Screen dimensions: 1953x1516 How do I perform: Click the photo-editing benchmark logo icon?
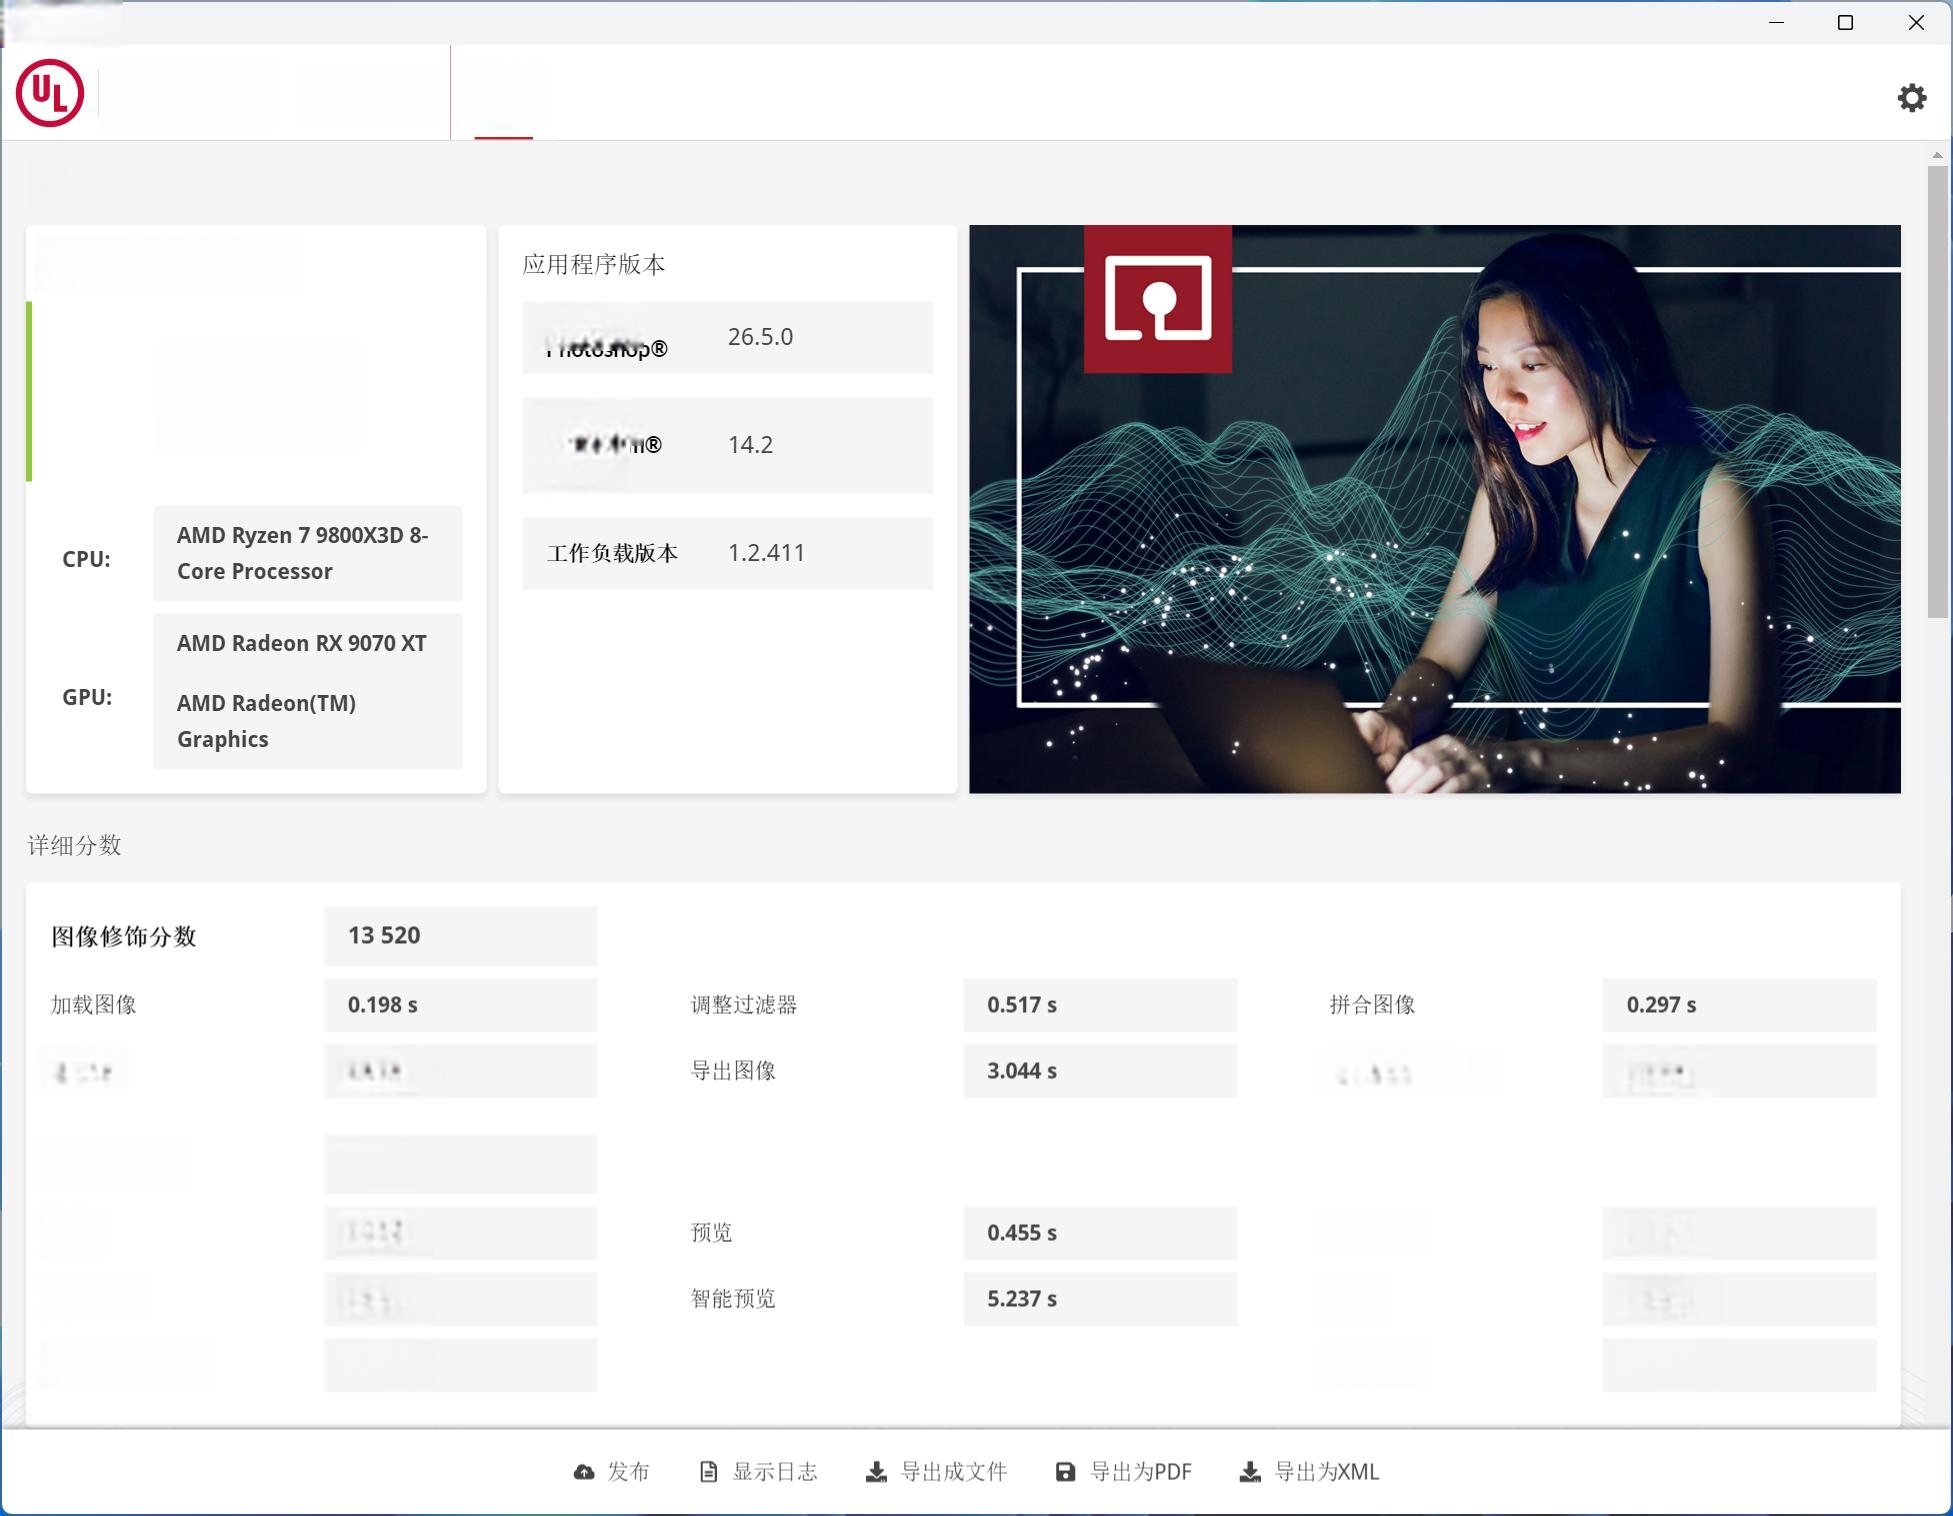[1158, 298]
